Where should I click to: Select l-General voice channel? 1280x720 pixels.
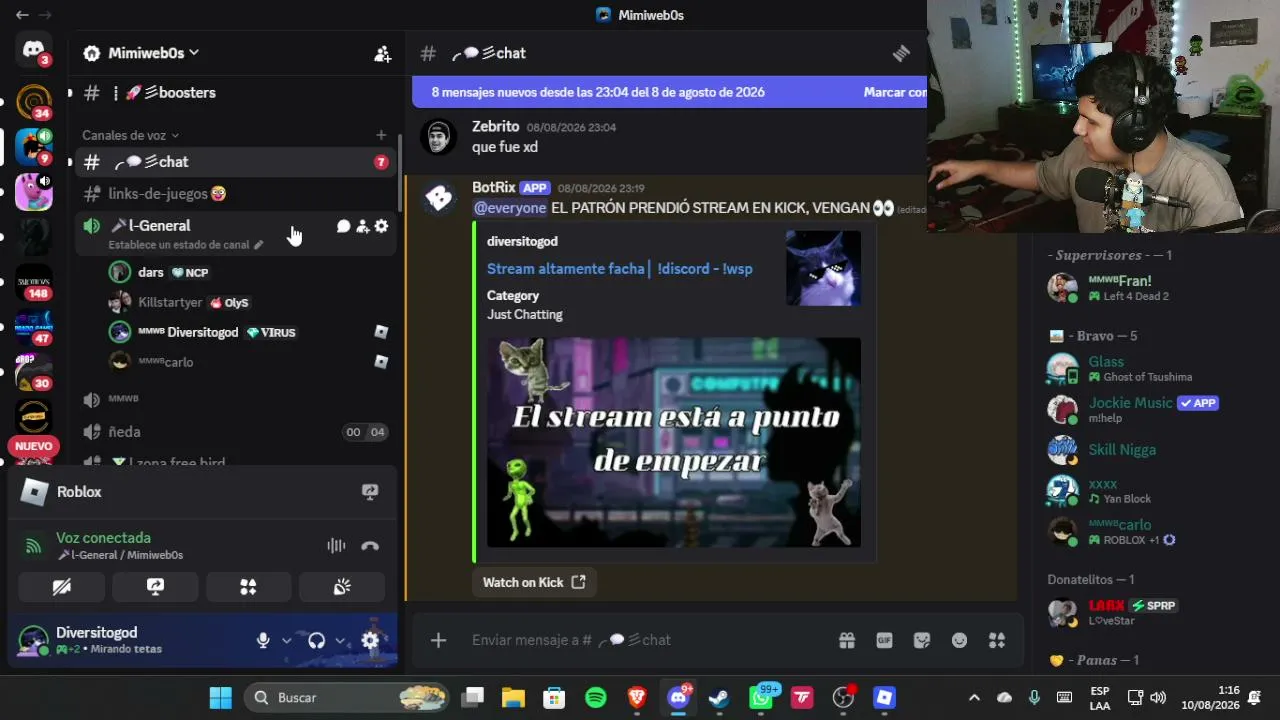pyautogui.click(x=235, y=232)
